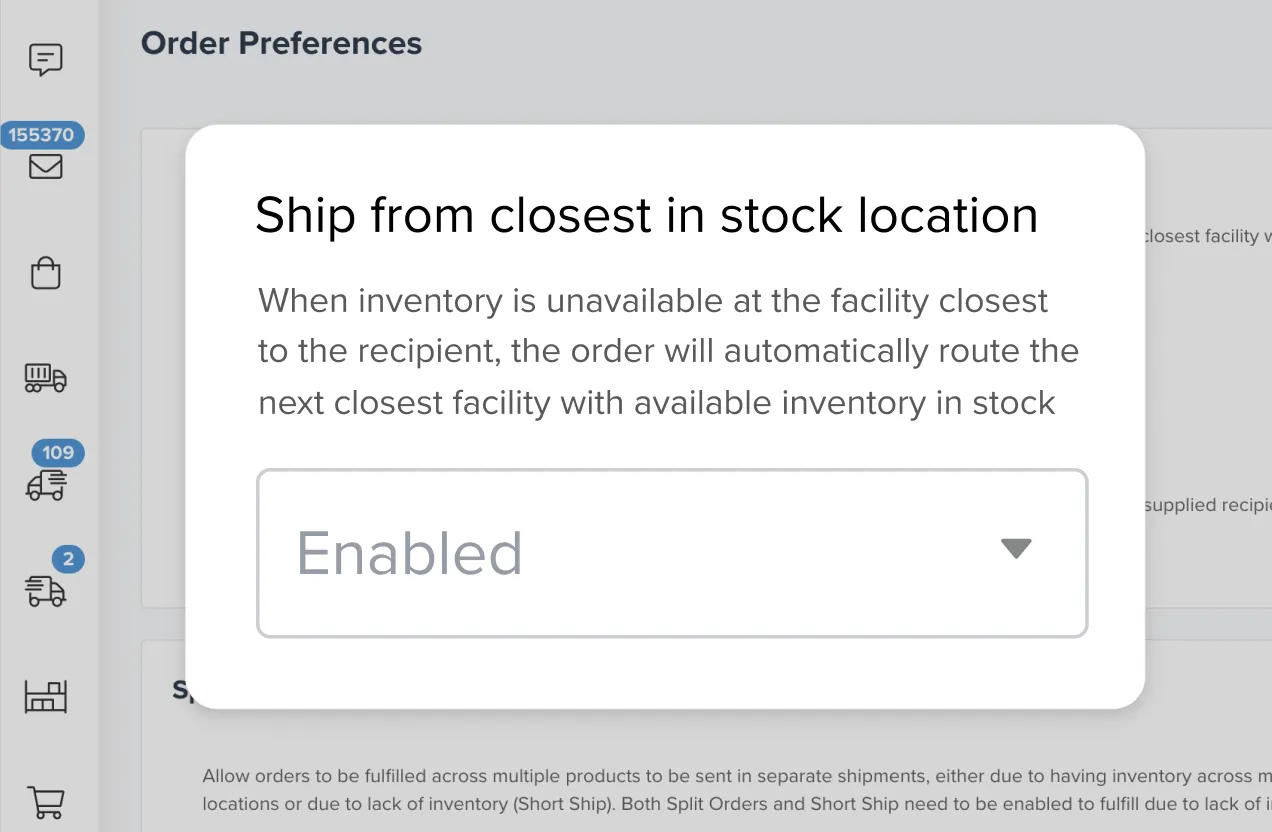Click the Enabled text inside the selector

[x=409, y=553]
